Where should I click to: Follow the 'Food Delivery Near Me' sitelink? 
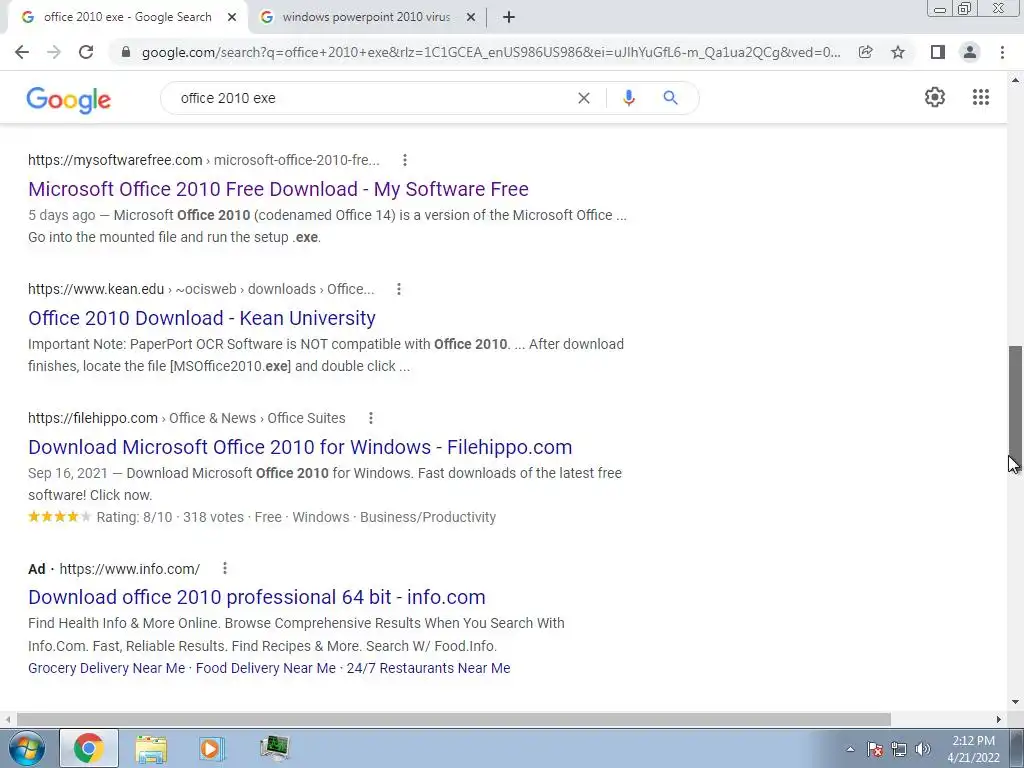[x=266, y=668]
